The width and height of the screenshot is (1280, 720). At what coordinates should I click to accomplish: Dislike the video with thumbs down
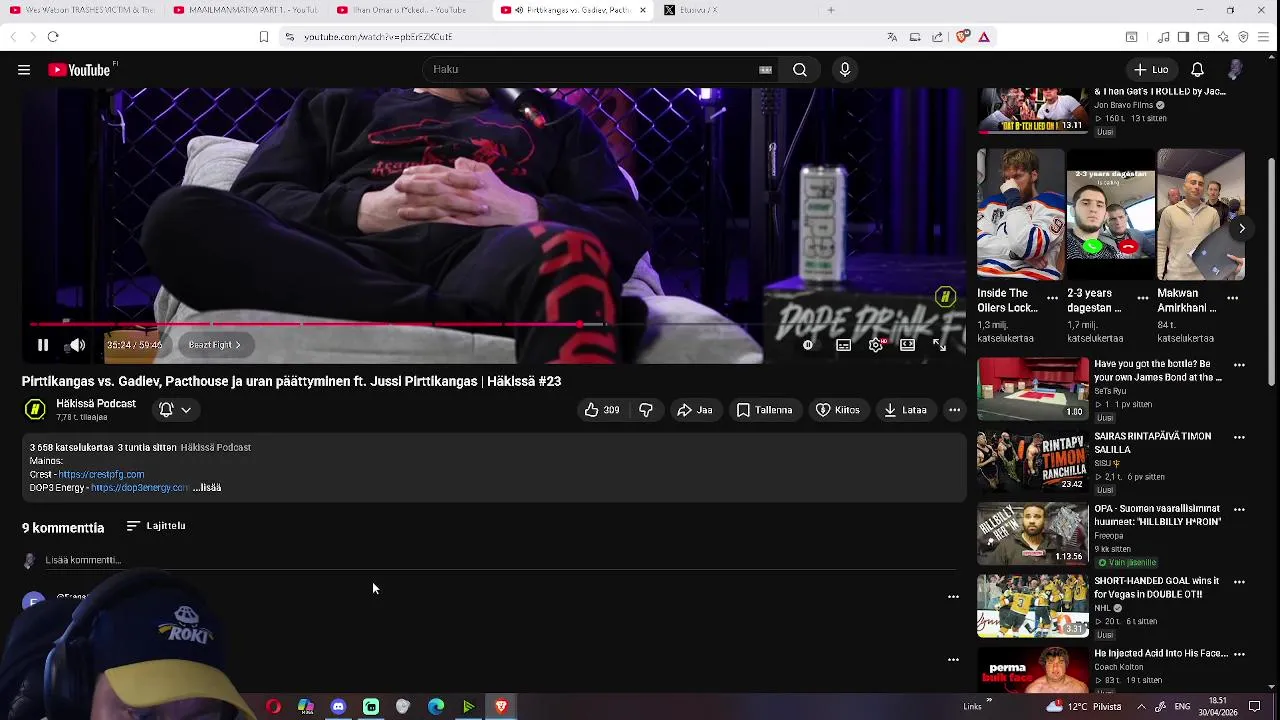coord(646,410)
